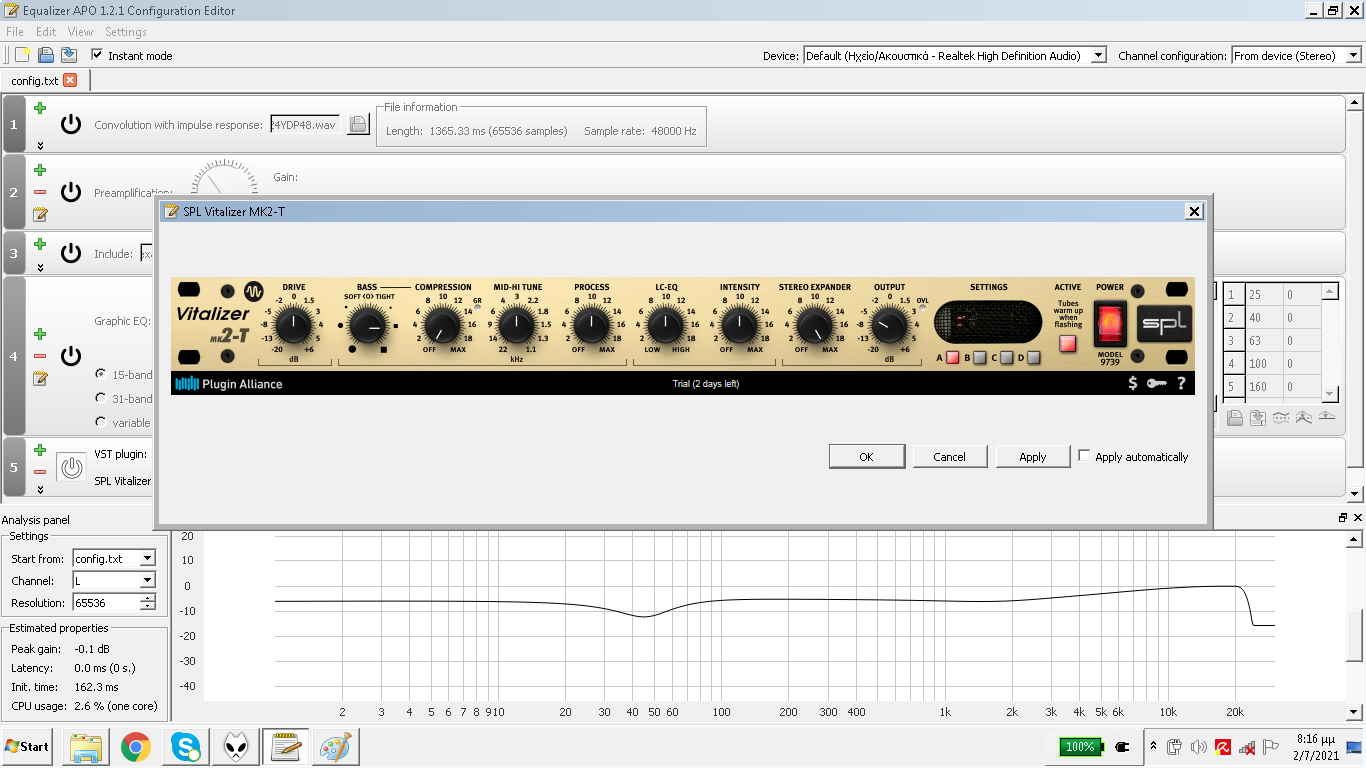This screenshot has width=1366, height=768.
Task: Open plugin help question mark icon
Action: coord(1181,383)
